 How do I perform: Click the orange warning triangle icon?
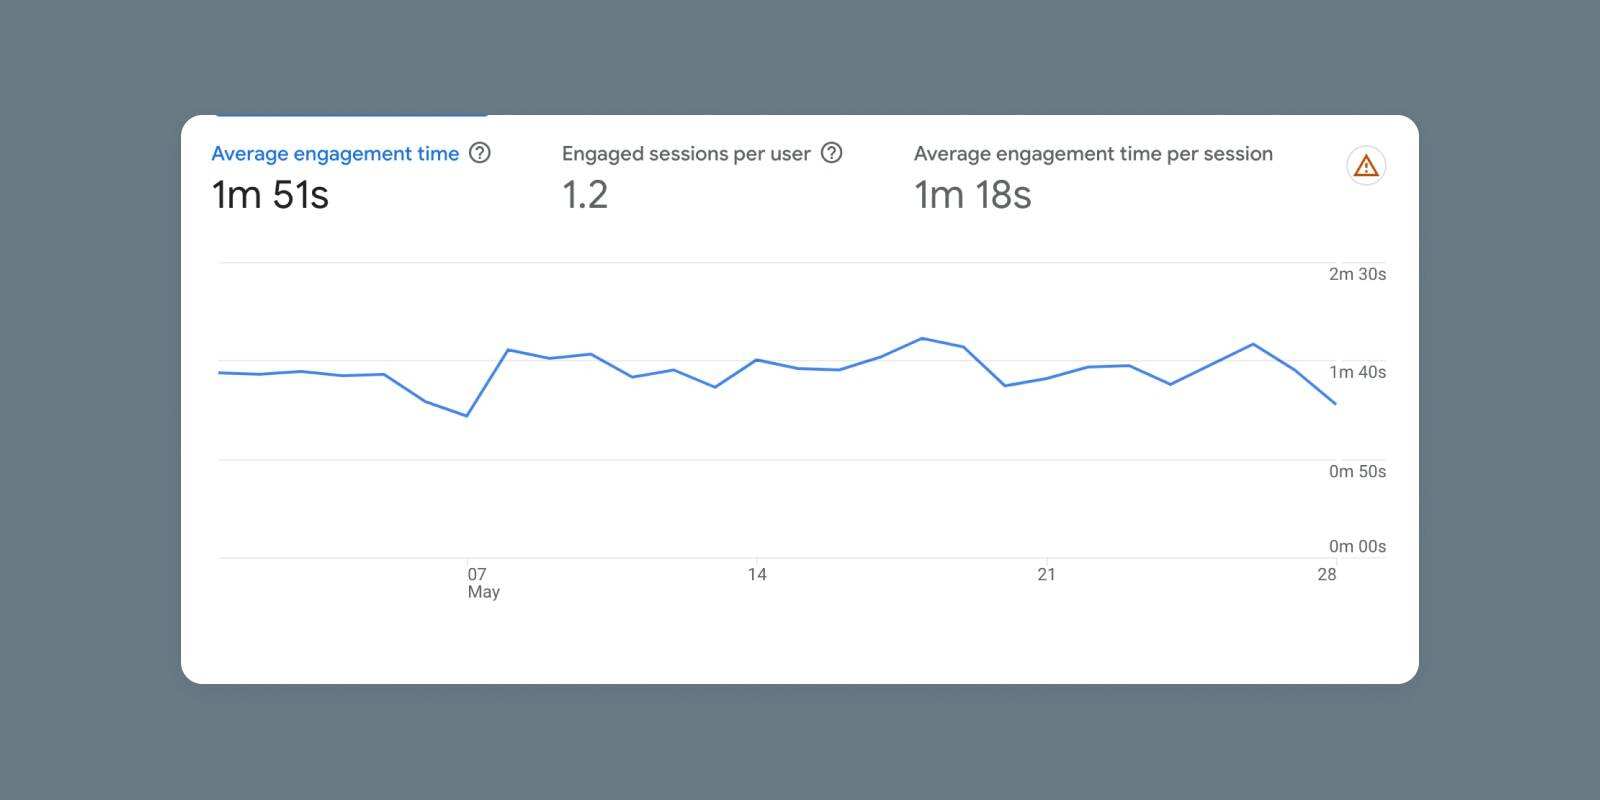click(x=1366, y=166)
